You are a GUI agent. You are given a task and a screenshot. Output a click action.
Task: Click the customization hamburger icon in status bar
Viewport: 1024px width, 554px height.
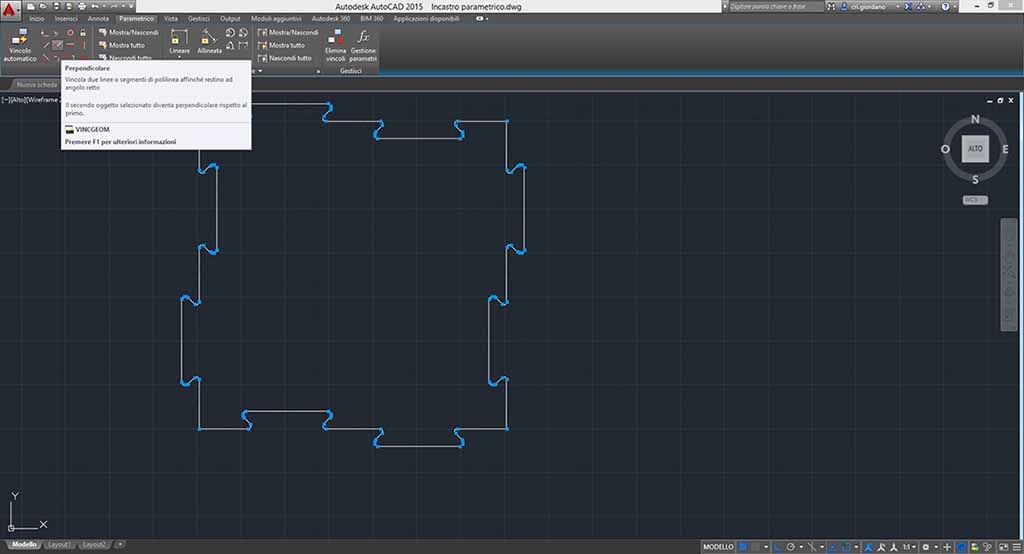pos(1016,547)
